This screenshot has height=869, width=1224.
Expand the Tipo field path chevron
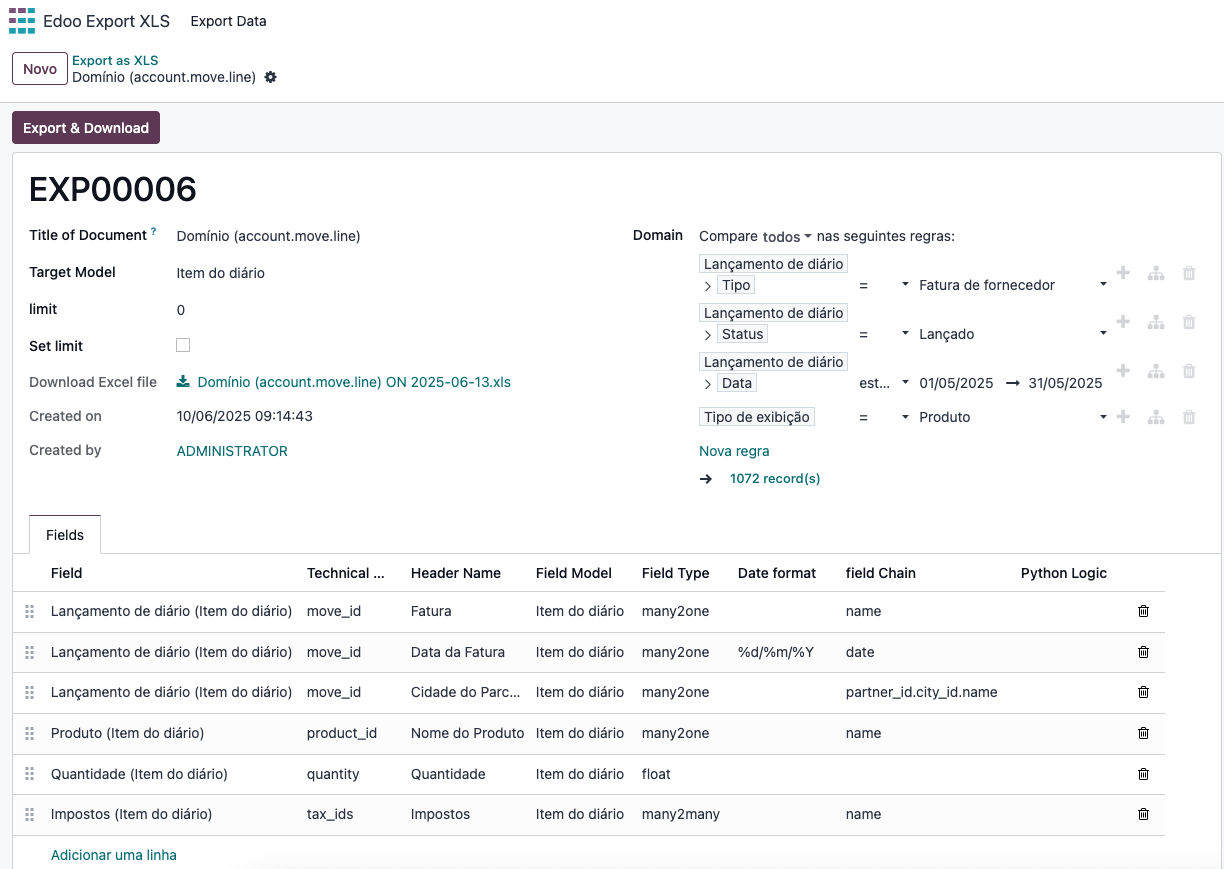[708, 286]
